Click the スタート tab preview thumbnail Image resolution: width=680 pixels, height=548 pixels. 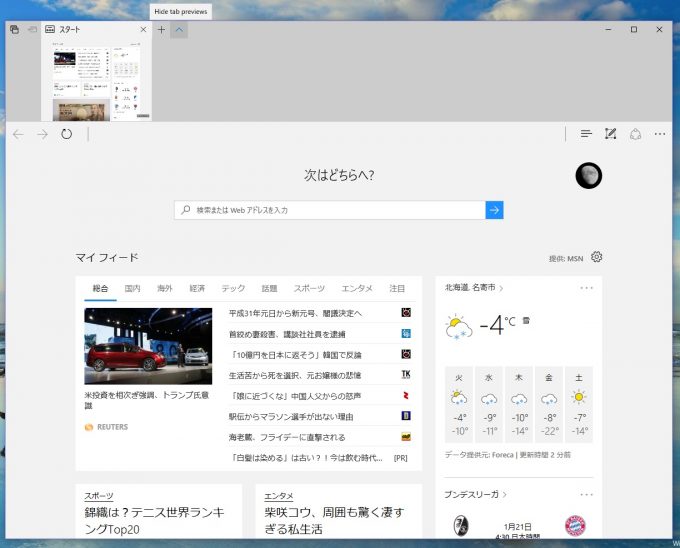(x=96, y=81)
